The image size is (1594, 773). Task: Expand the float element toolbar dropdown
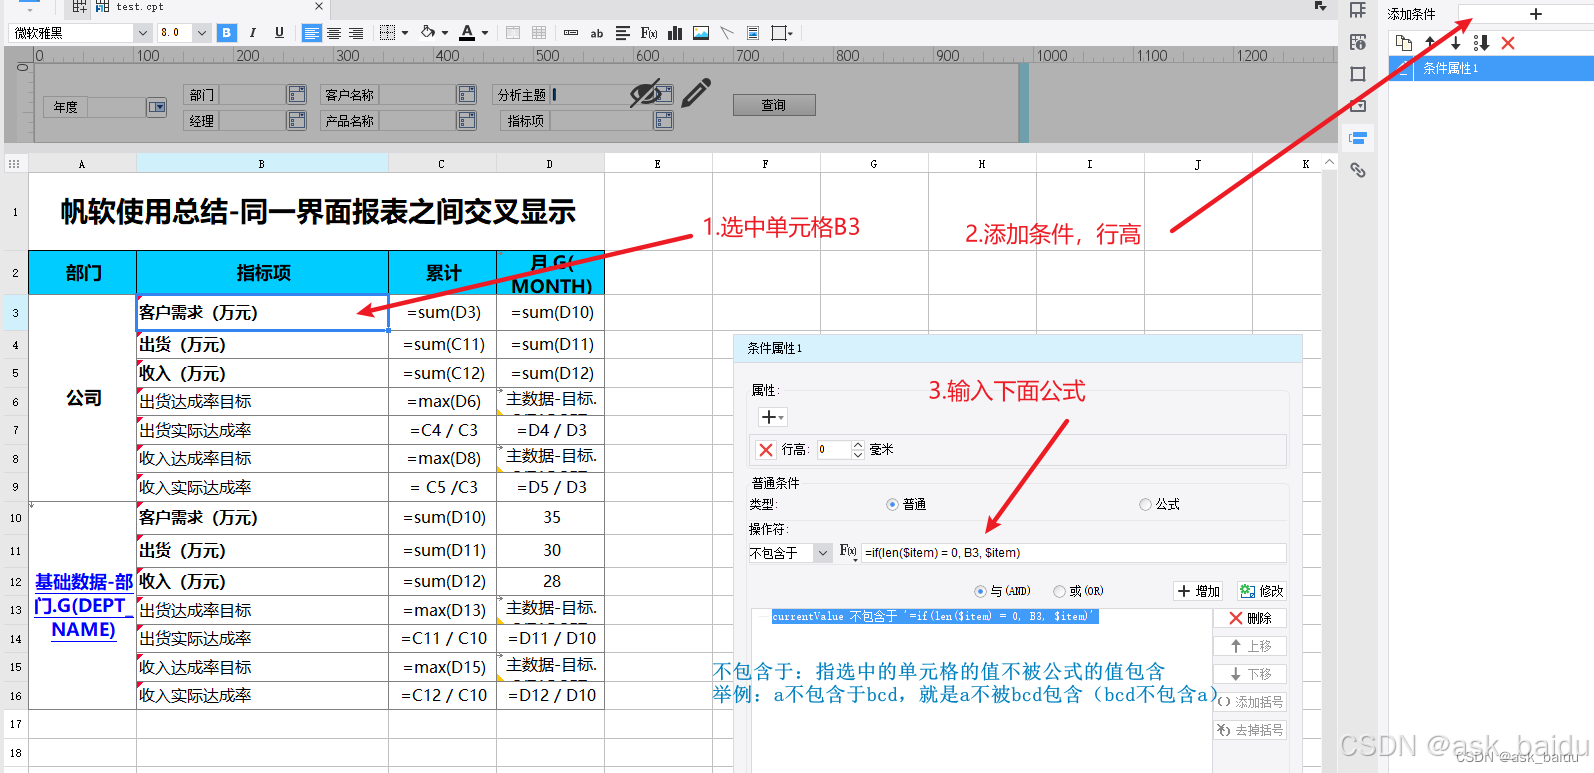point(790,33)
